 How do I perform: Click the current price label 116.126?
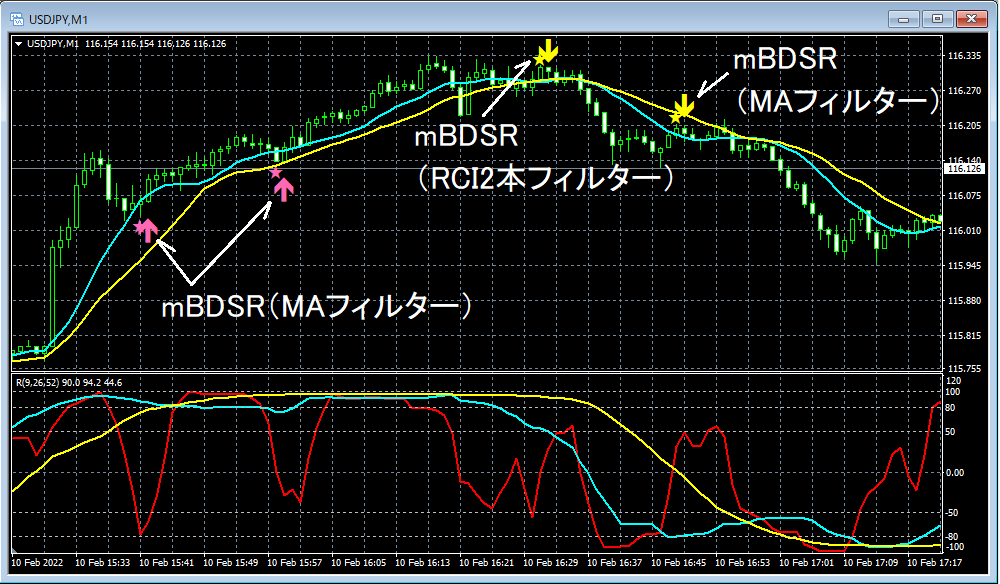click(x=964, y=169)
